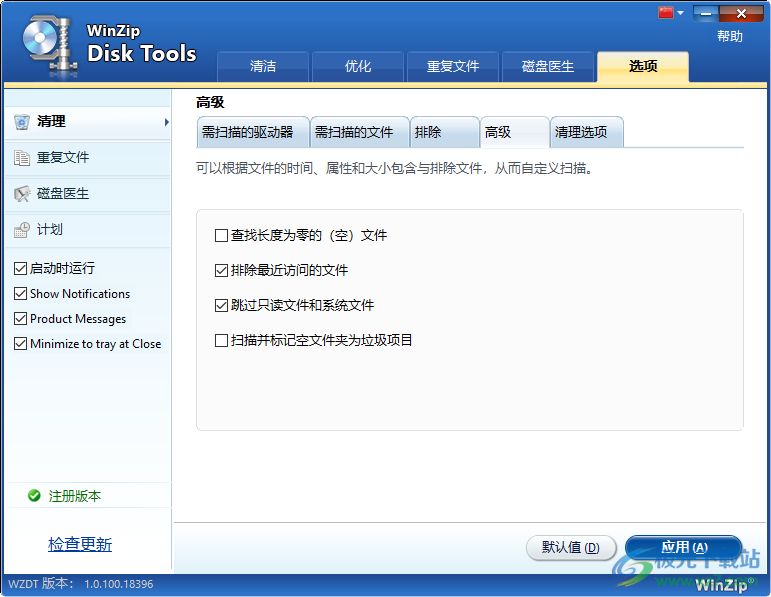The image size is (771, 597).
Task: Open 计划 settings in the sidebar
Action: 88,230
